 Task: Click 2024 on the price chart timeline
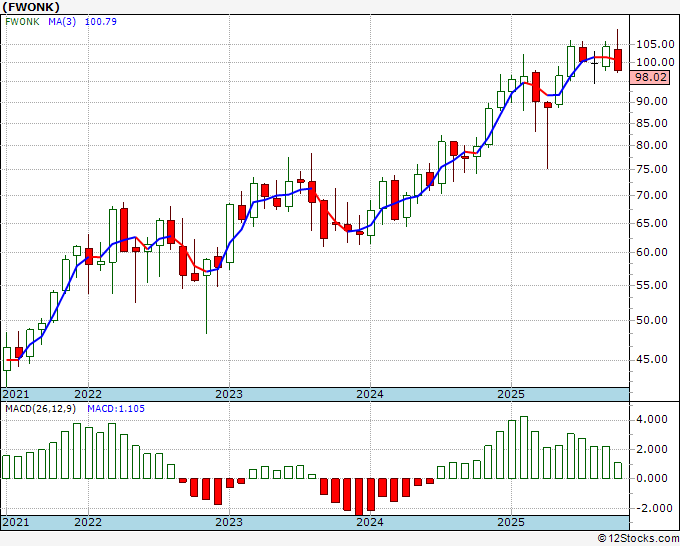pos(370,394)
